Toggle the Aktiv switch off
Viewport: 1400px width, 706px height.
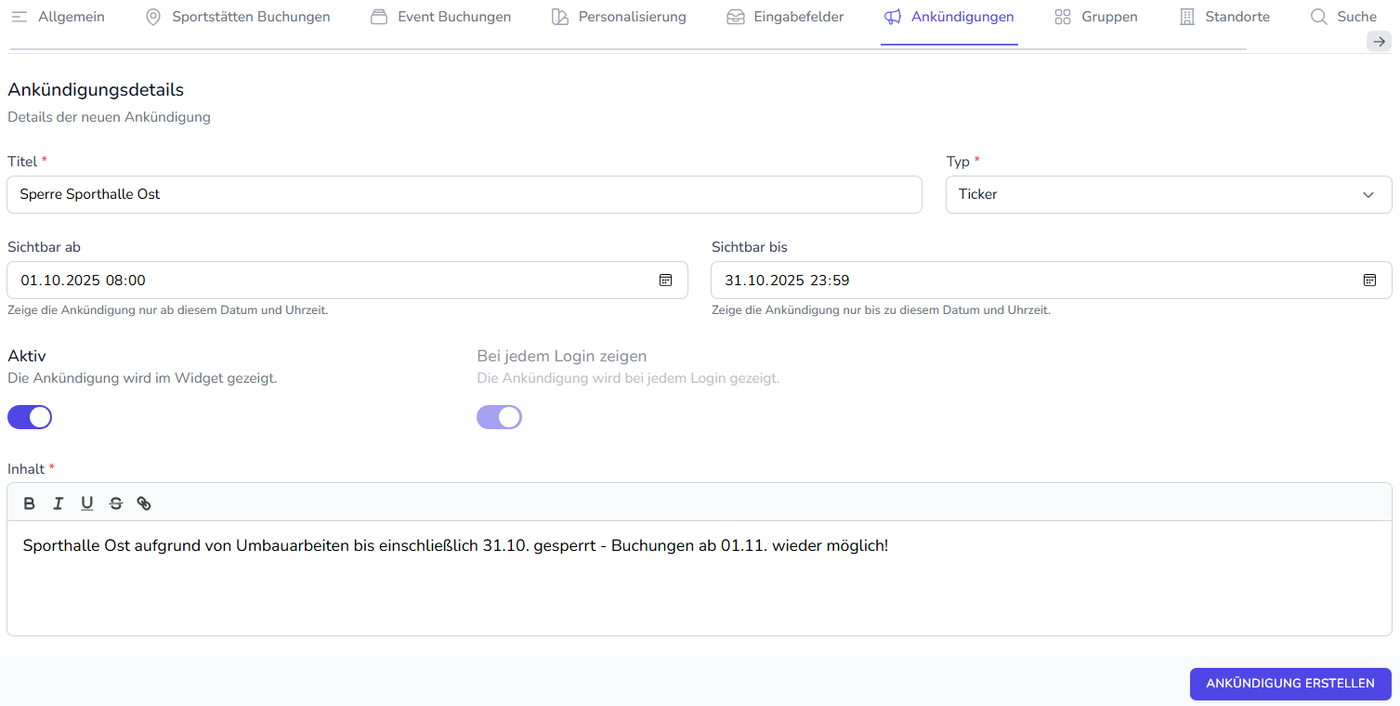point(30,417)
